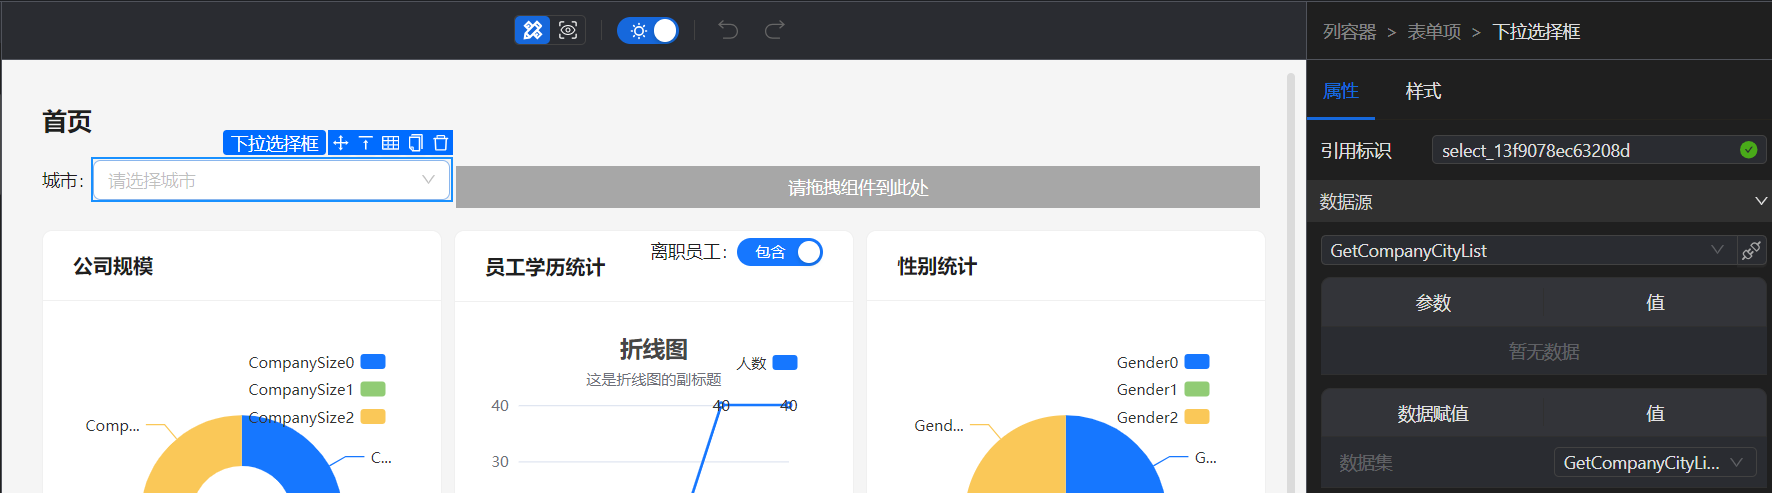Image resolution: width=1772 pixels, height=493 pixels.
Task: Open the 请选择城市 dropdown
Action: point(272,180)
